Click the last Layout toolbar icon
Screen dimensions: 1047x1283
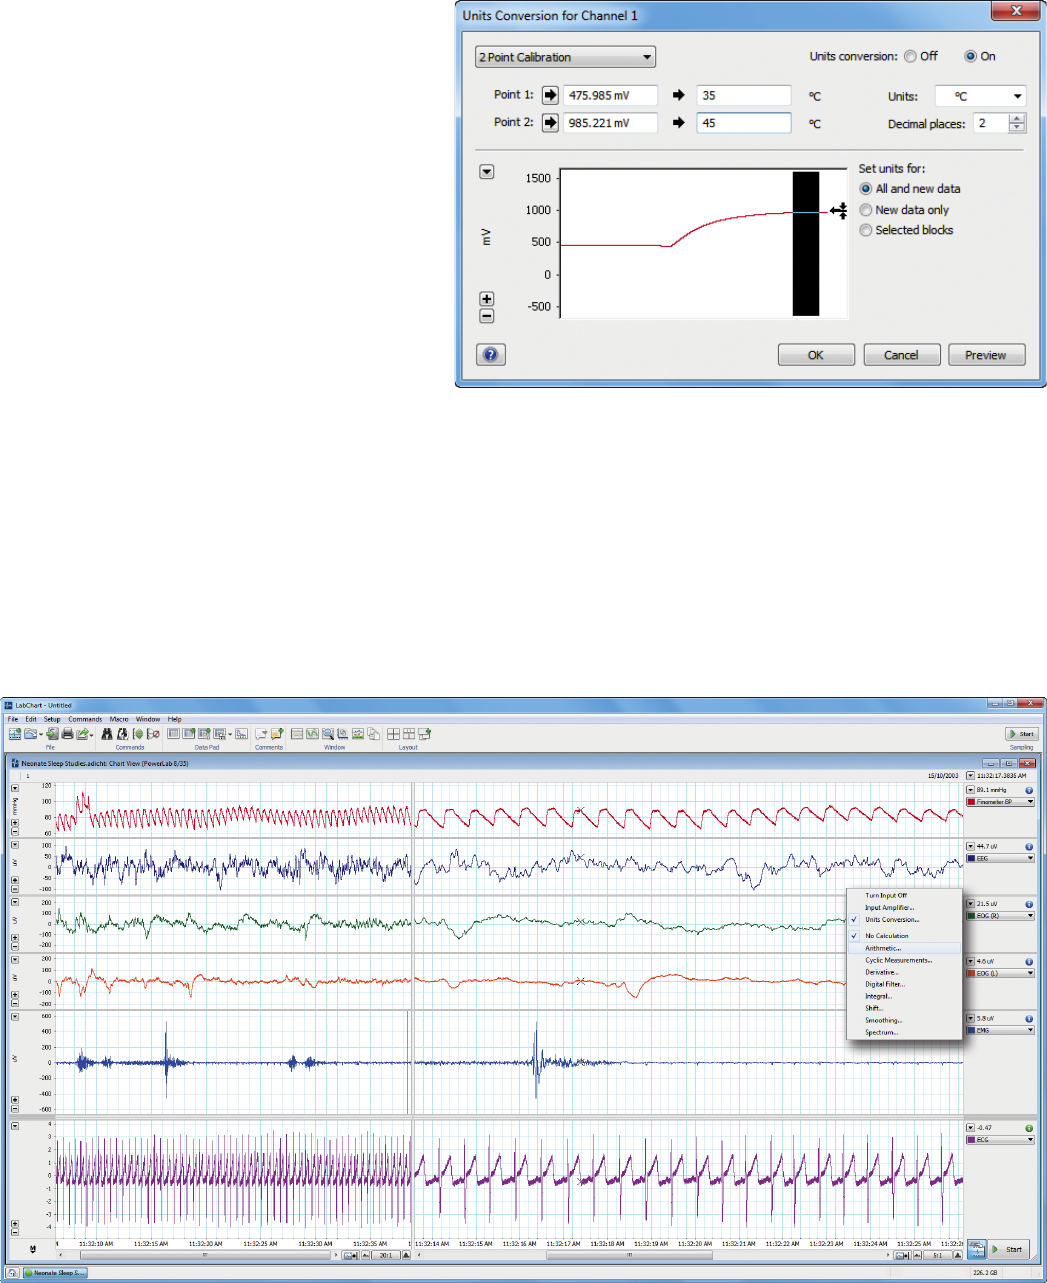coord(424,734)
